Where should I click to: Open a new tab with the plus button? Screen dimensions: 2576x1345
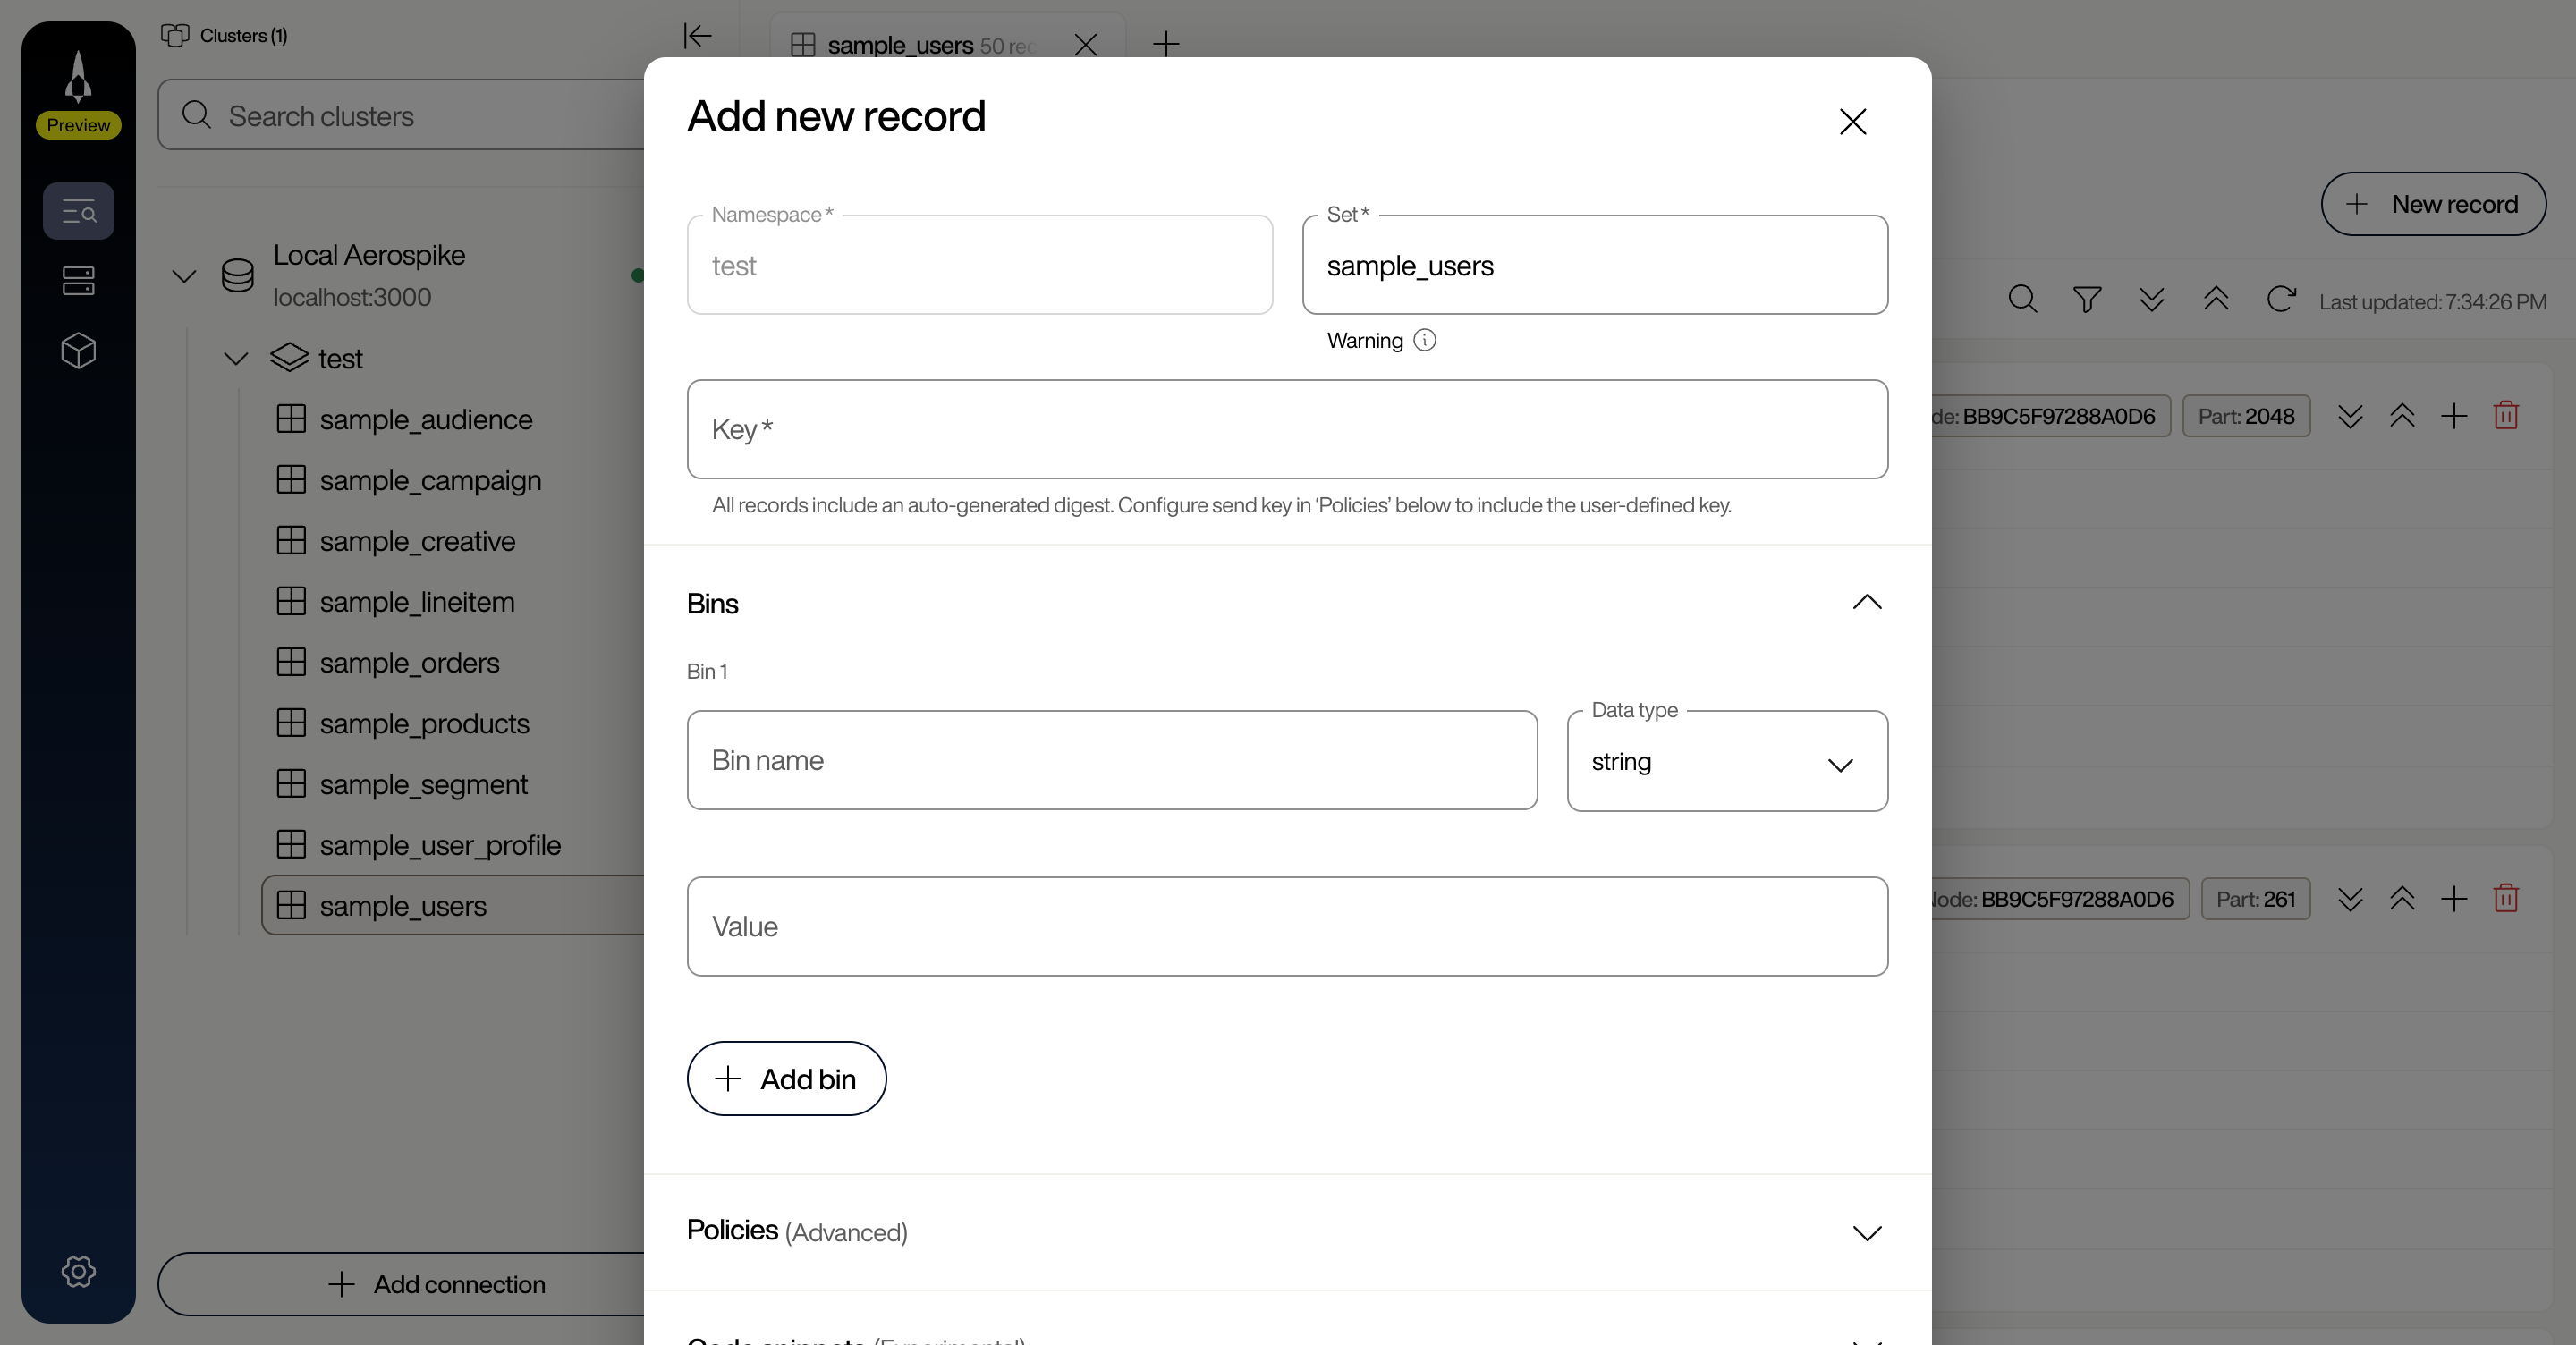[x=1166, y=45]
